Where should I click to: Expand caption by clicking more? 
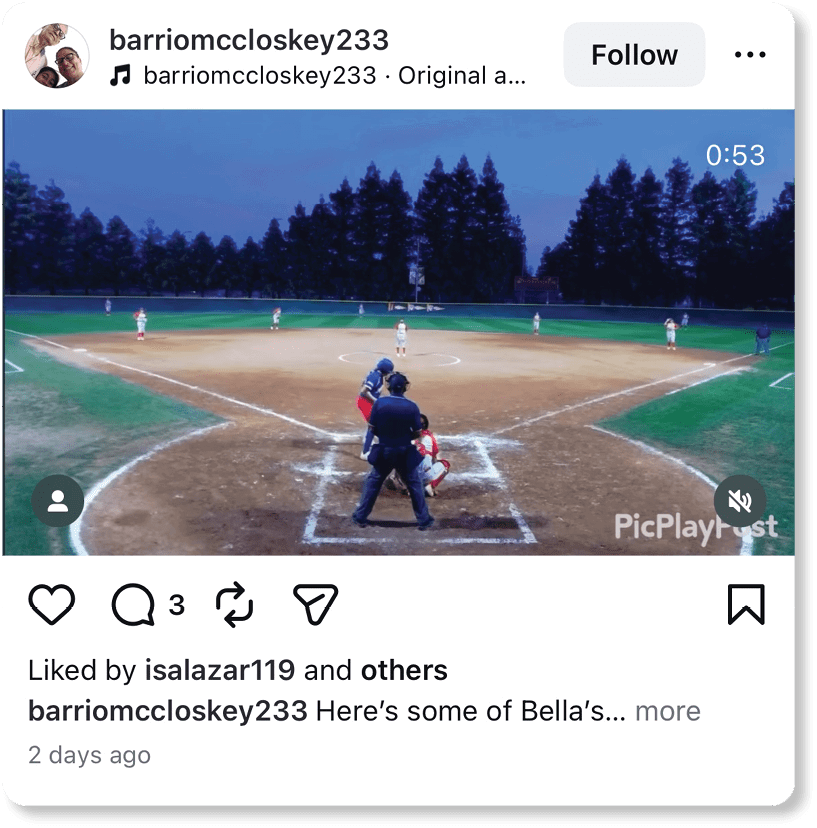pos(668,711)
